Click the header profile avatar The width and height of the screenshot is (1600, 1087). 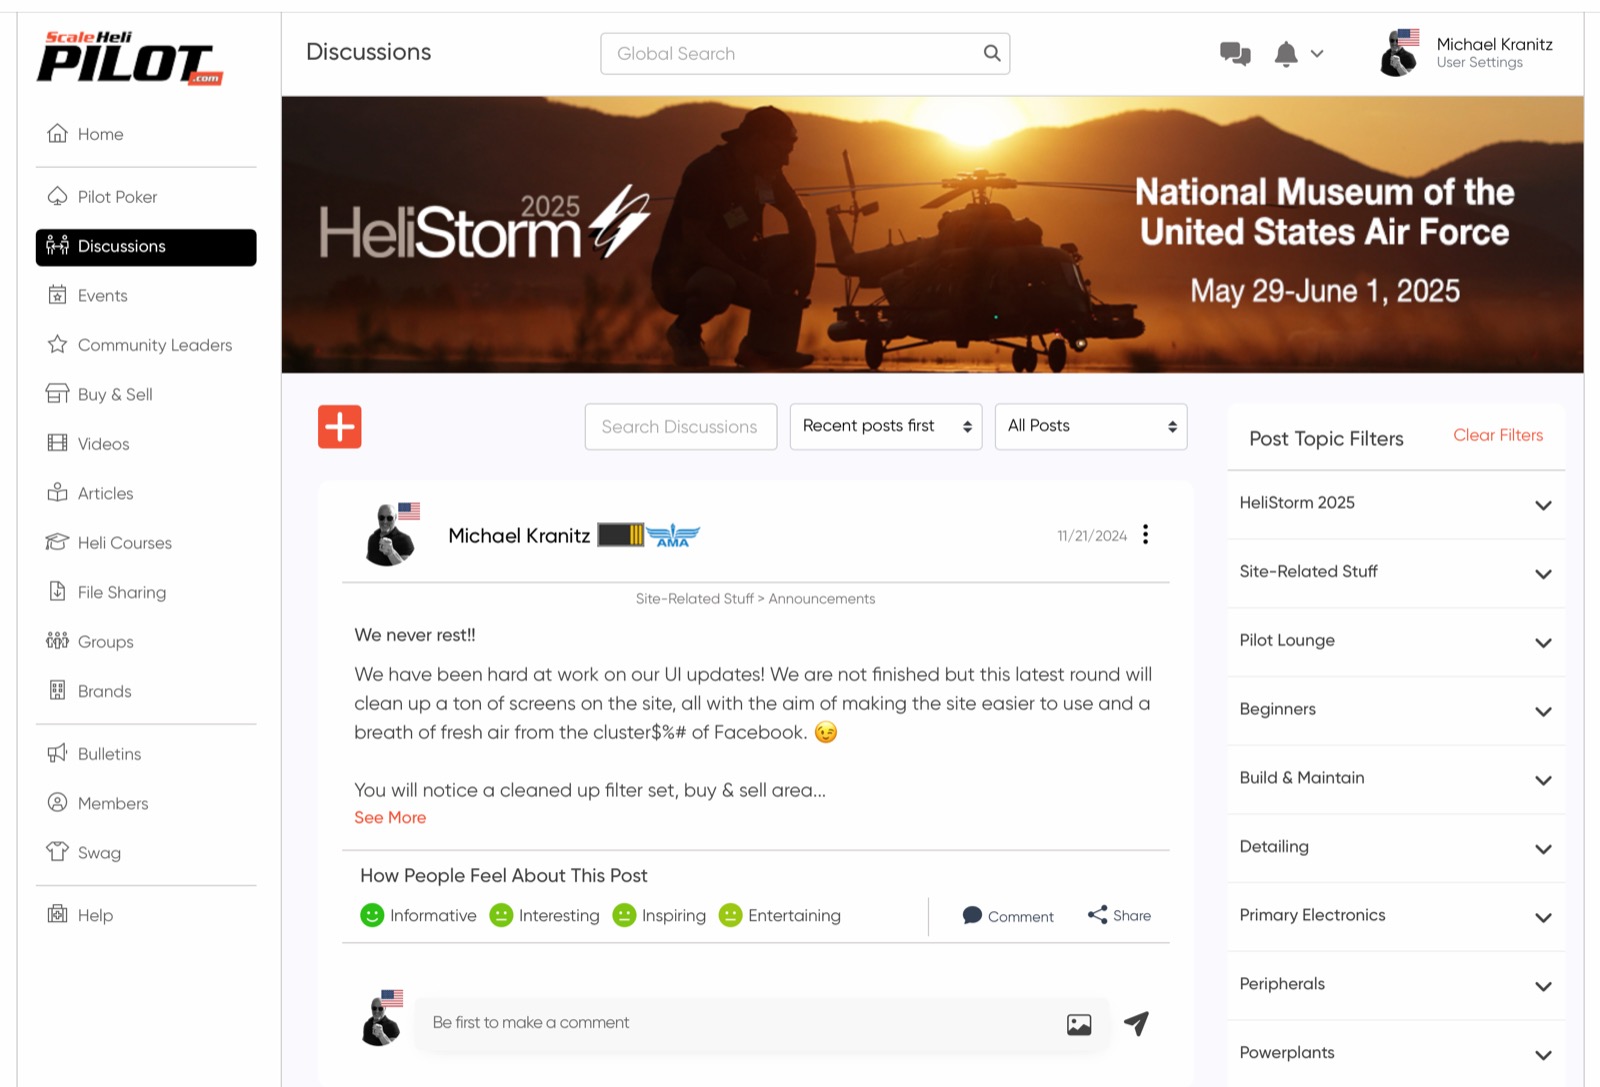[x=1398, y=53]
